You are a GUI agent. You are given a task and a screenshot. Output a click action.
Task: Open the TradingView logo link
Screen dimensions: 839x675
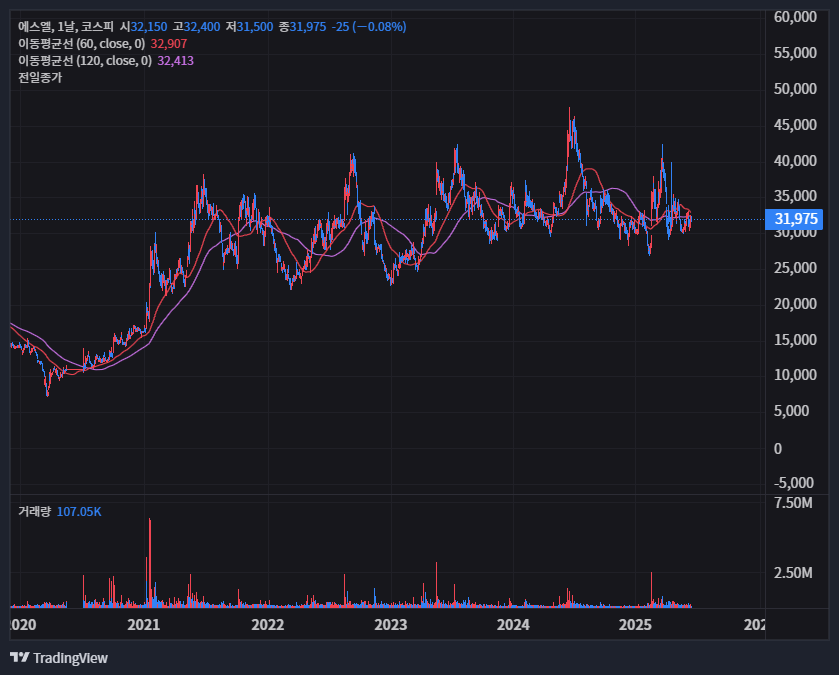(x=59, y=657)
